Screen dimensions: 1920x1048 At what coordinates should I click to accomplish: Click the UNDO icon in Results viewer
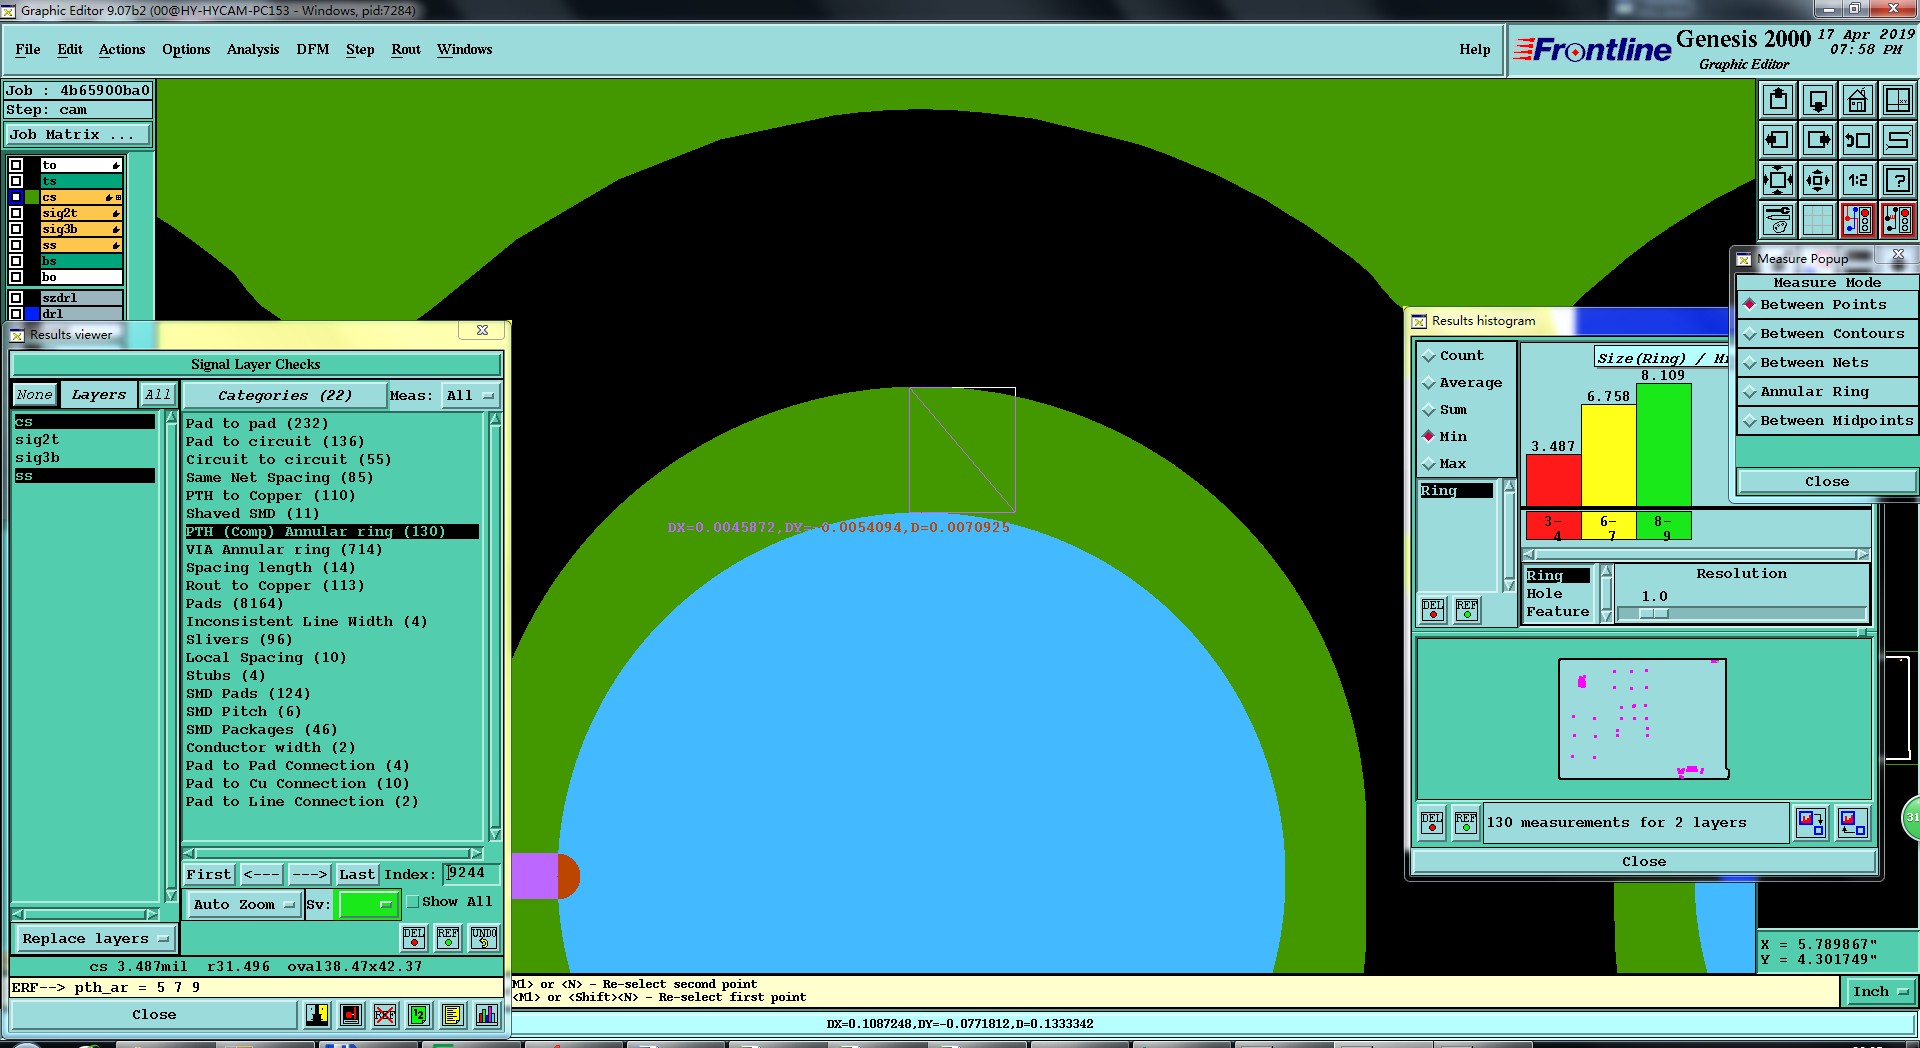(484, 938)
